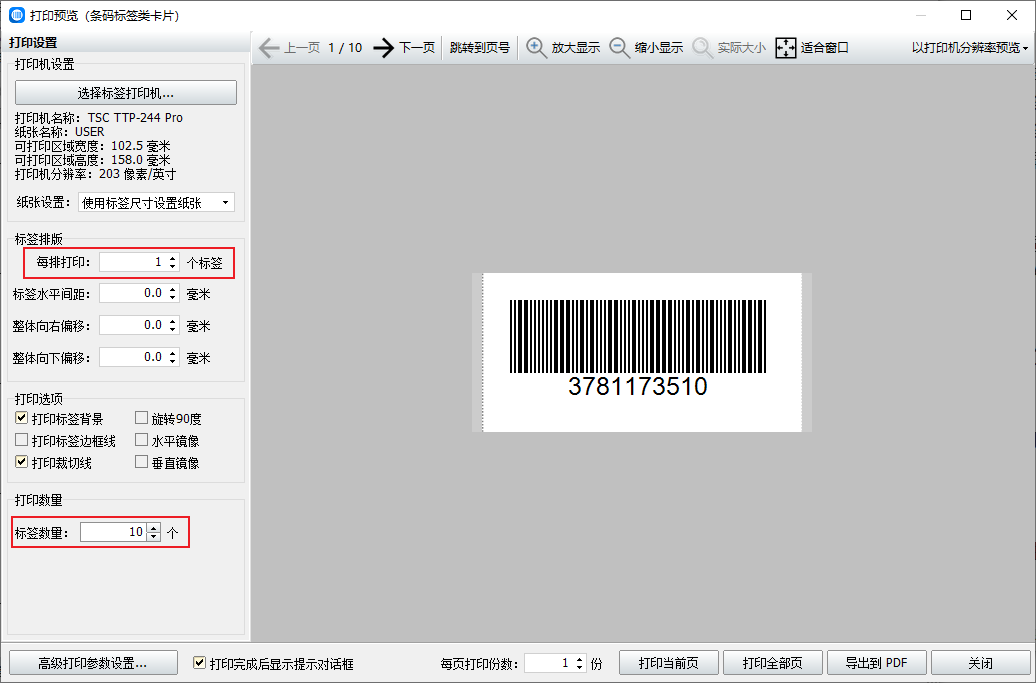
Task: Click the fit to window icon
Action: 786,48
